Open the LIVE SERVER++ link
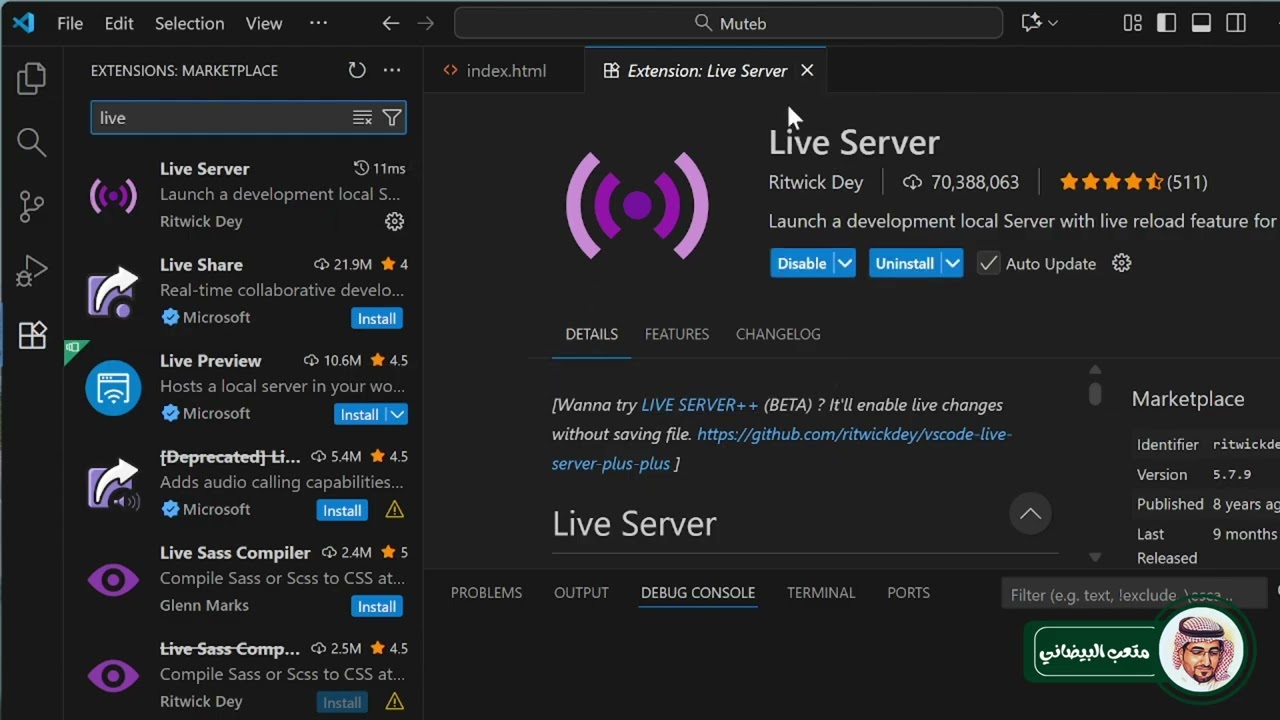The height and width of the screenshot is (720, 1280). pyautogui.click(x=700, y=405)
